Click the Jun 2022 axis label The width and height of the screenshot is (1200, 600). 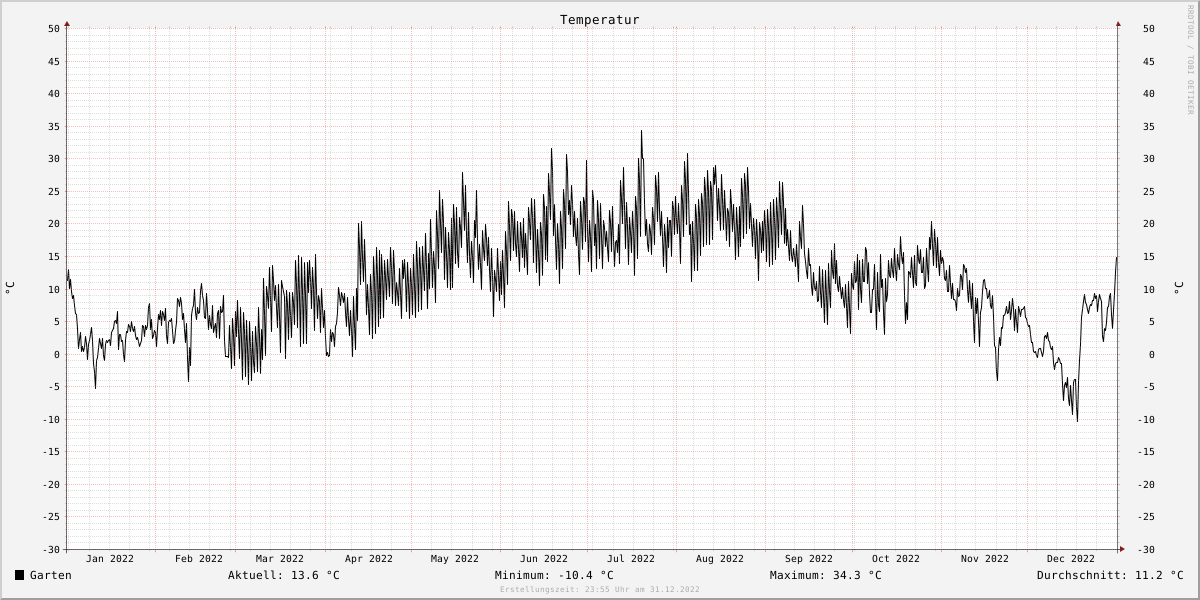(544, 559)
